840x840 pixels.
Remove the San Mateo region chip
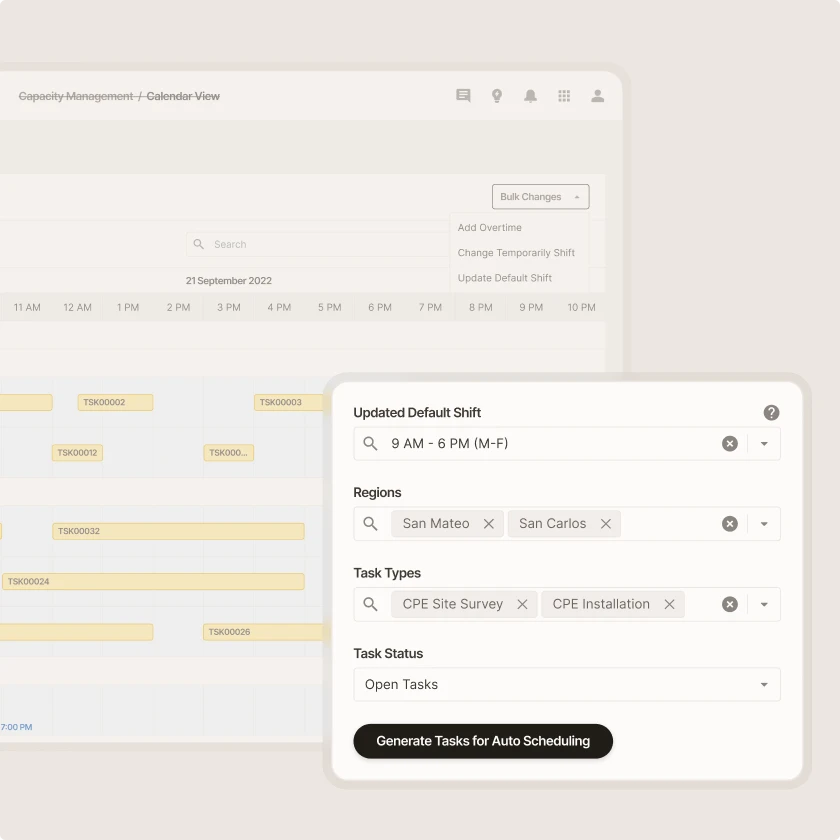point(489,523)
